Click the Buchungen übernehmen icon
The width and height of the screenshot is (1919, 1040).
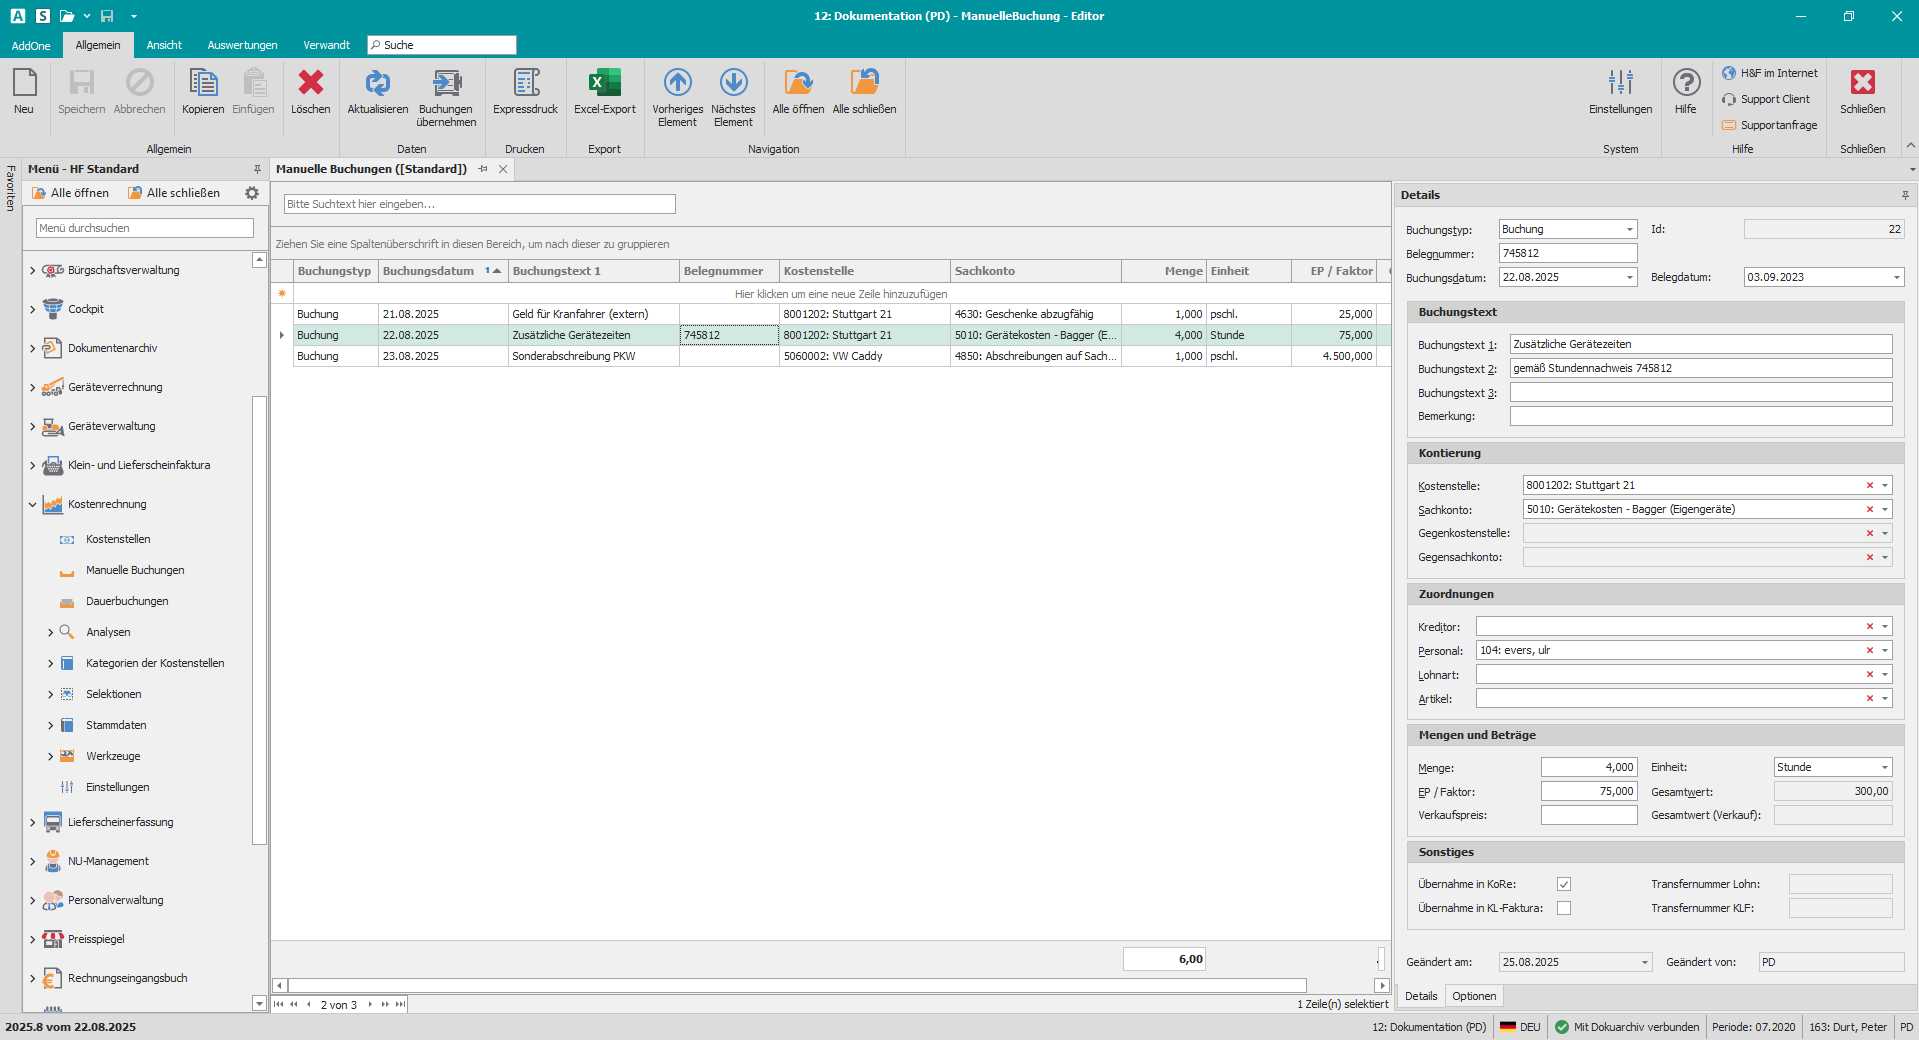tap(446, 84)
